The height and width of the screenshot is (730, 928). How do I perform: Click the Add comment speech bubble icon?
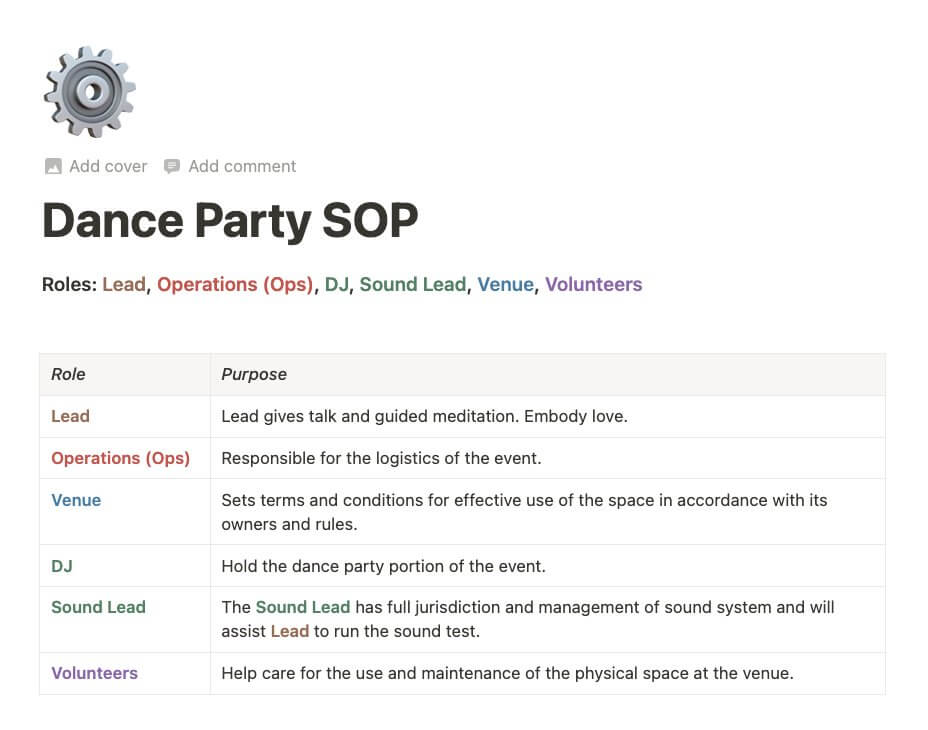[x=172, y=166]
